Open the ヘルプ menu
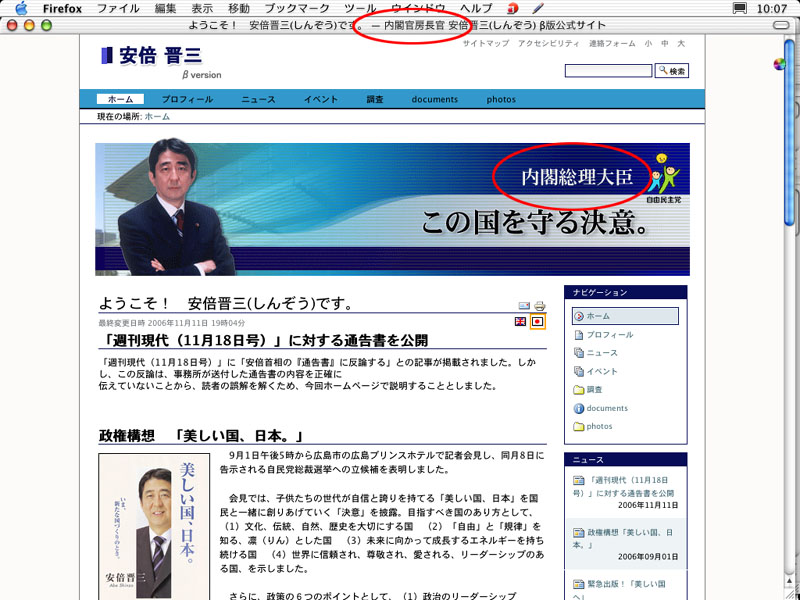 pyautogui.click(x=476, y=9)
